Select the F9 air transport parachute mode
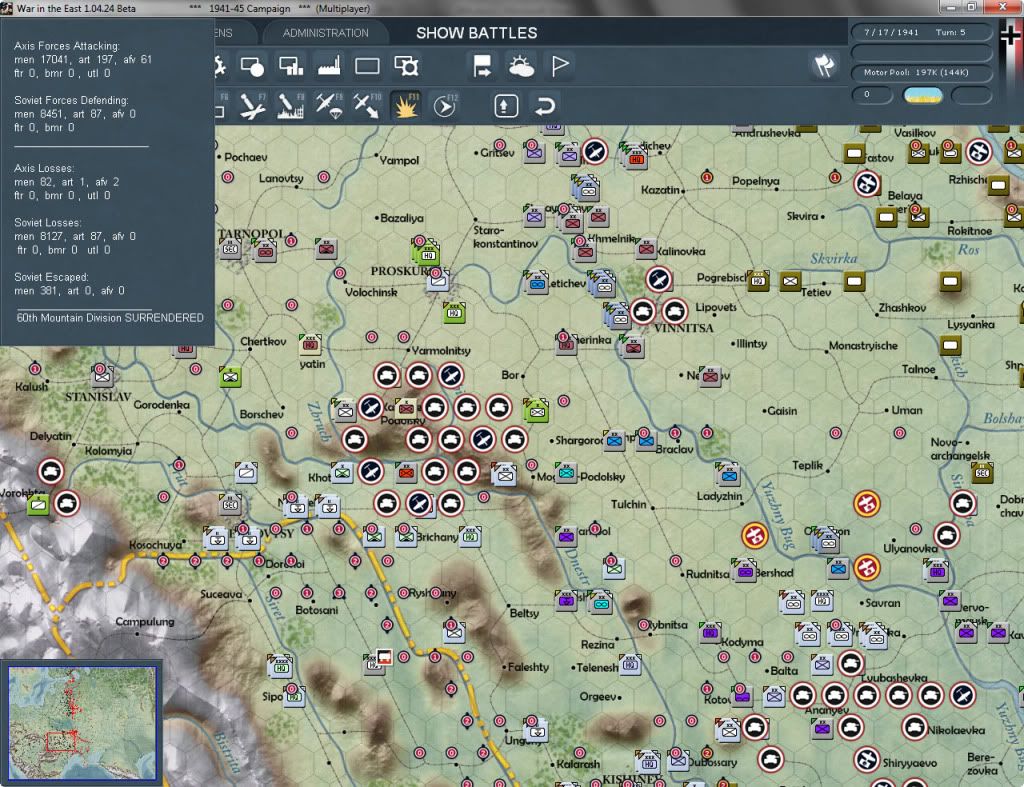The width and height of the screenshot is (1024, 787). [x=328, y=106]
